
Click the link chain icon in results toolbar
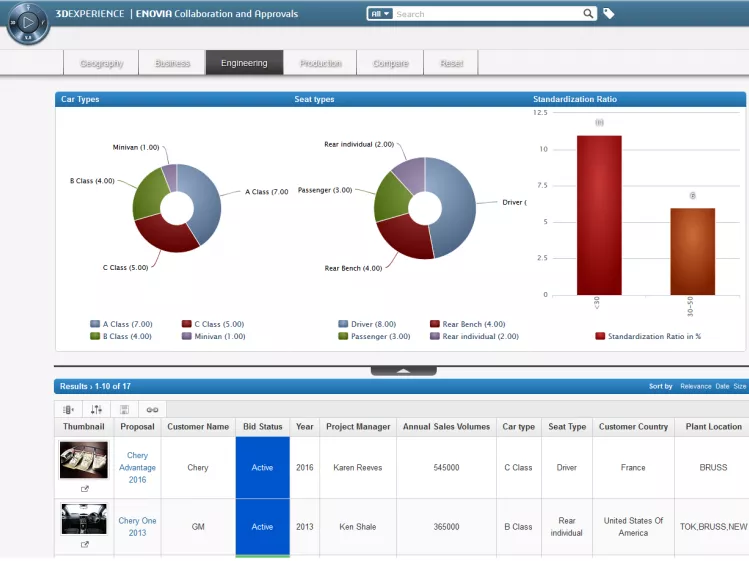click(x=152, y=410)
